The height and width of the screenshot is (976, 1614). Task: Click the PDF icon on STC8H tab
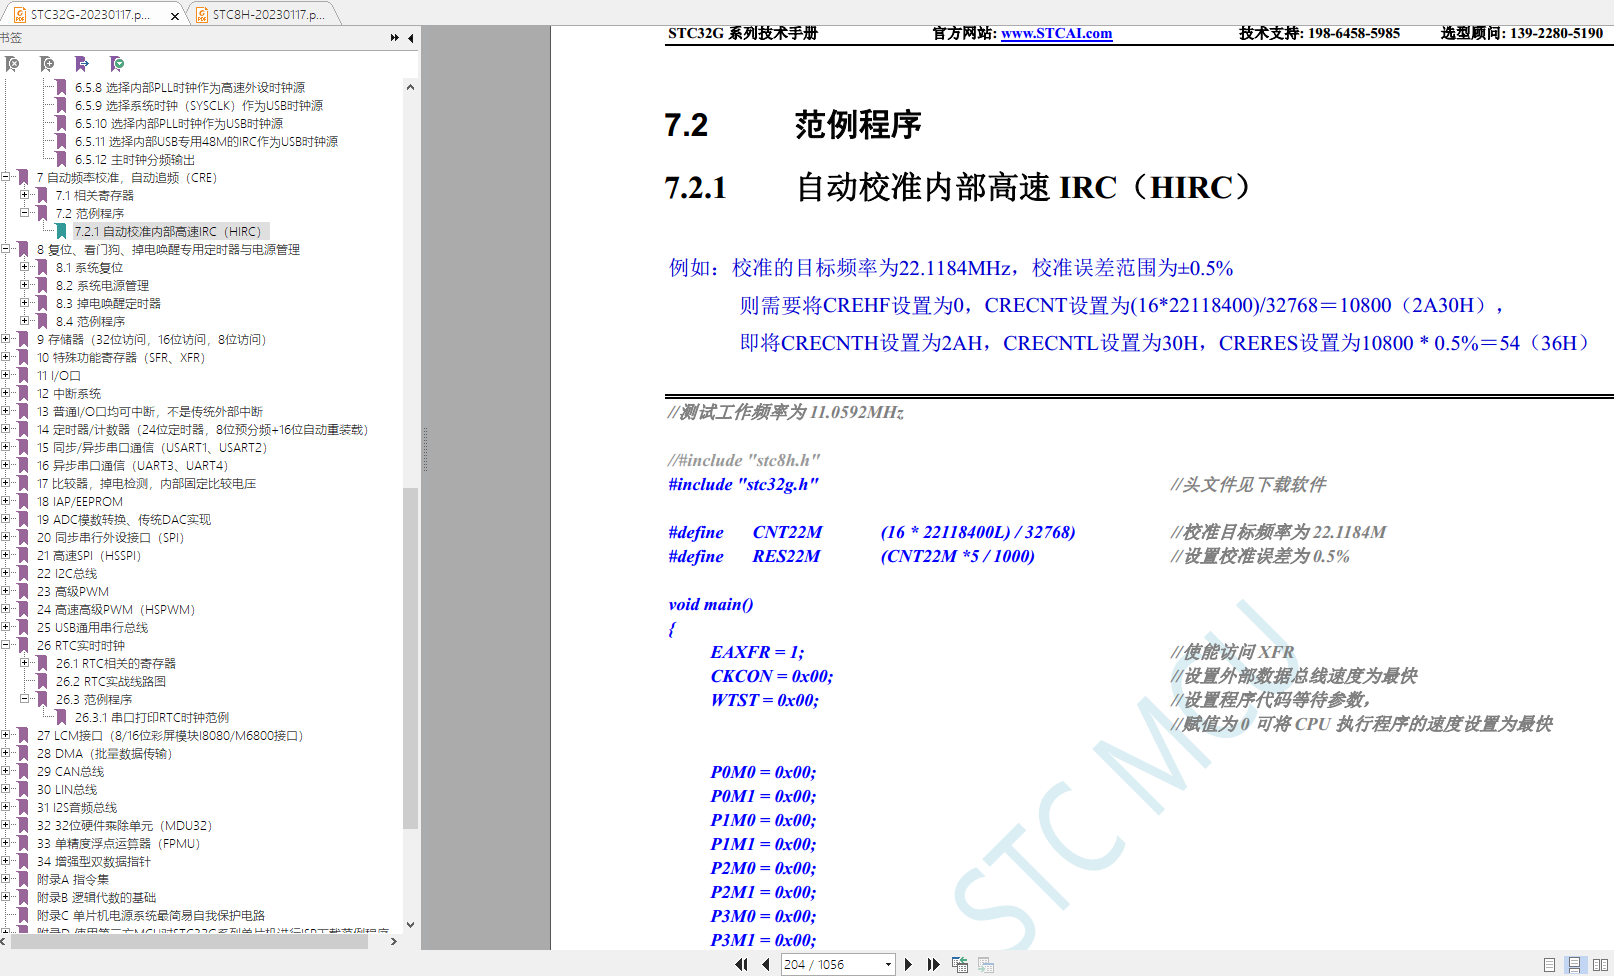pyautogui.click(x=201, y=14)
